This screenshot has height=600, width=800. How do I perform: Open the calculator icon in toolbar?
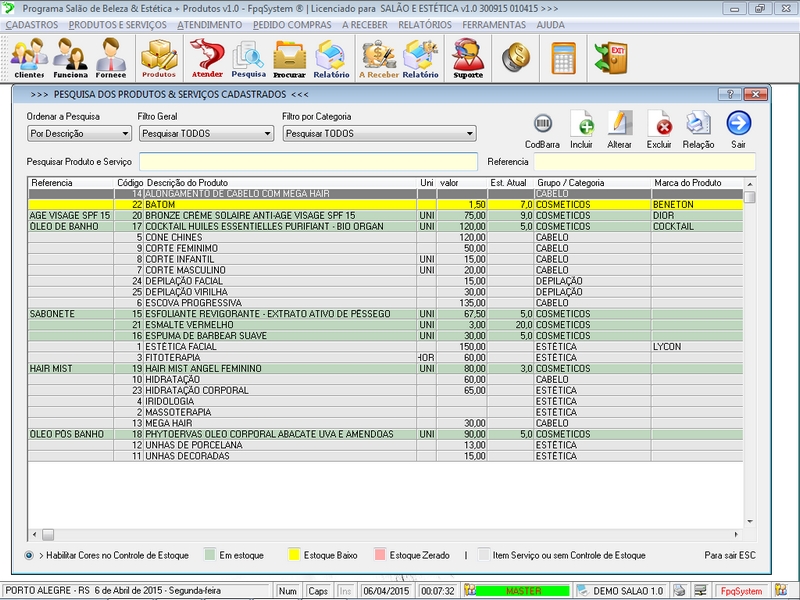pyautogui.click(x=563, y=58)
